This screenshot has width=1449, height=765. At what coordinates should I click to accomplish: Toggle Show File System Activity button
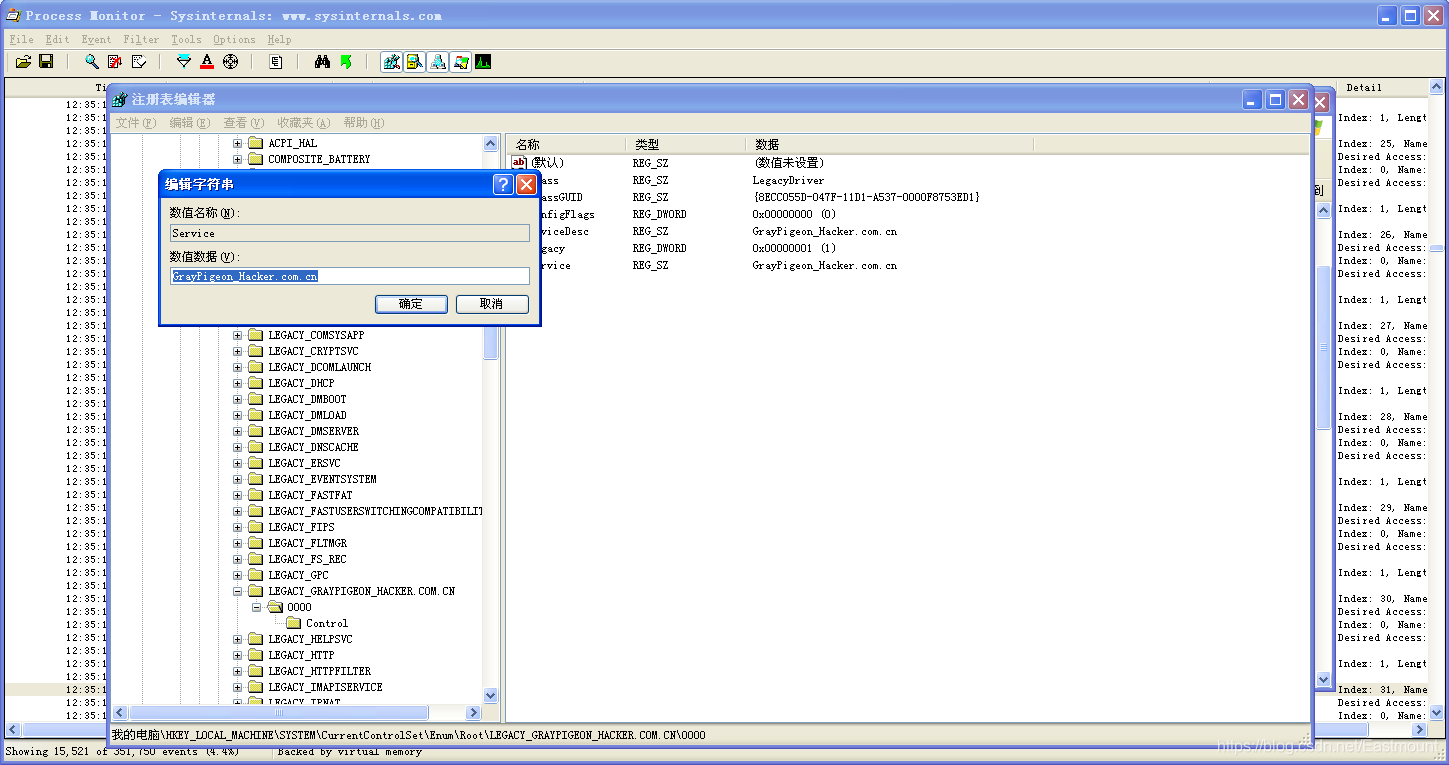coord(415,62)
